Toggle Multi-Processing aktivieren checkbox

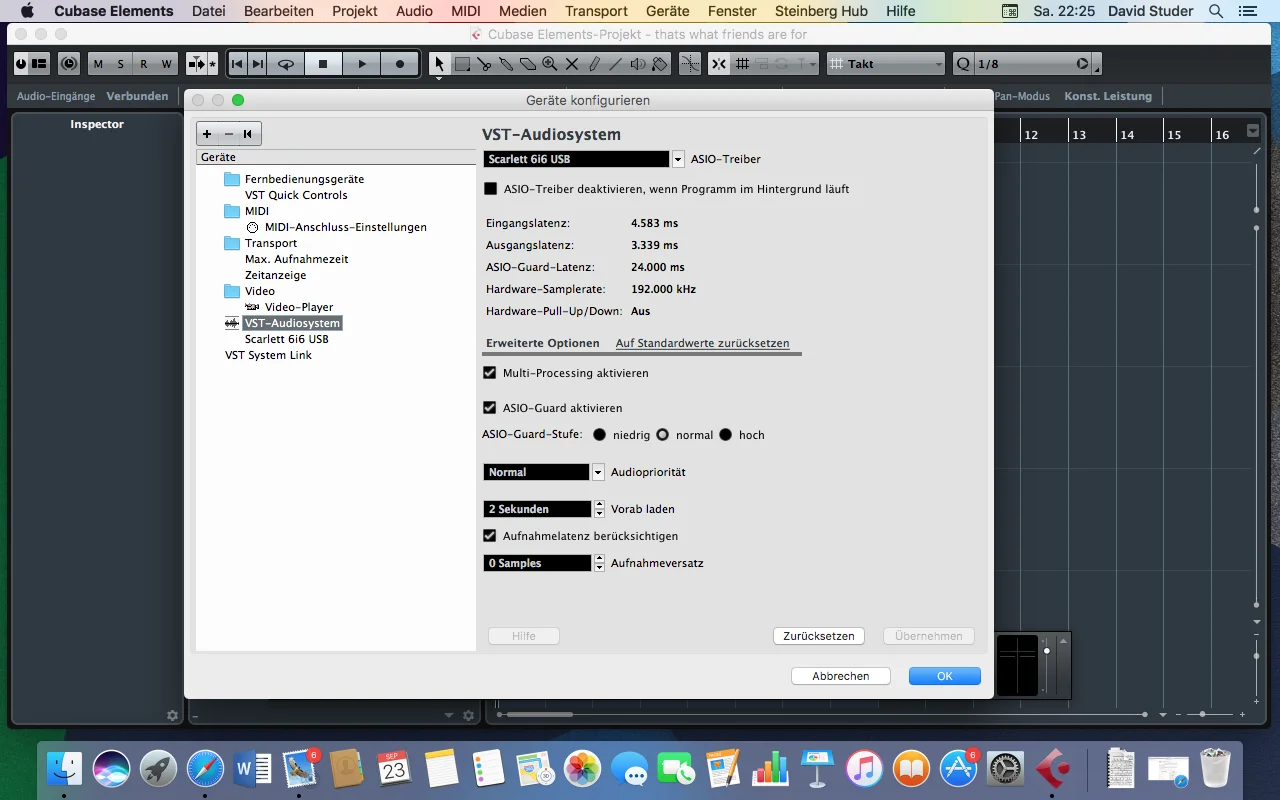click(x=490, y=373)
